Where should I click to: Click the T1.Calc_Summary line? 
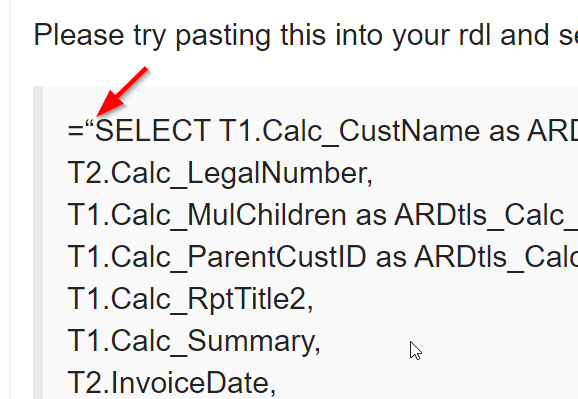tap(194, 341)
